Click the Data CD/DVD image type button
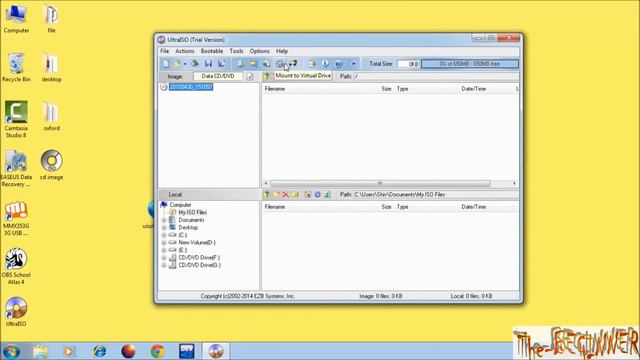This screenshot has width=640, height=360. click(218, 76)
